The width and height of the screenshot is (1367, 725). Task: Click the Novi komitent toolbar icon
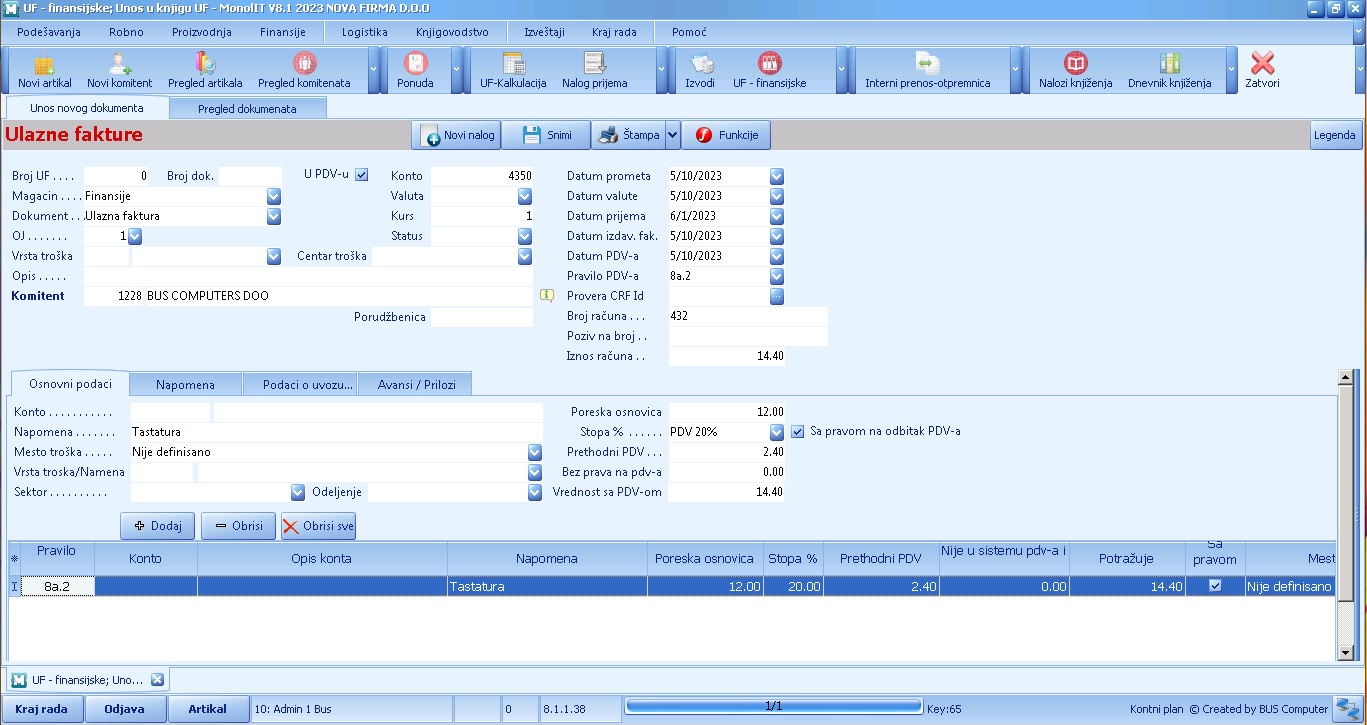(120, 71)
